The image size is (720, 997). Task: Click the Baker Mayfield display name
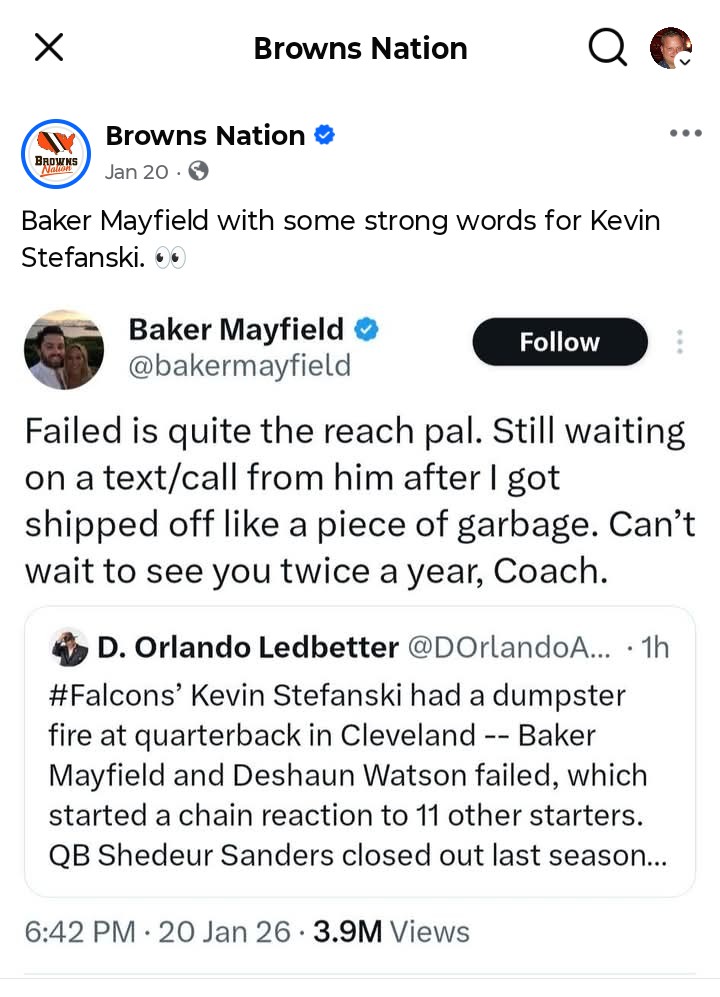(x=236, y=329)
